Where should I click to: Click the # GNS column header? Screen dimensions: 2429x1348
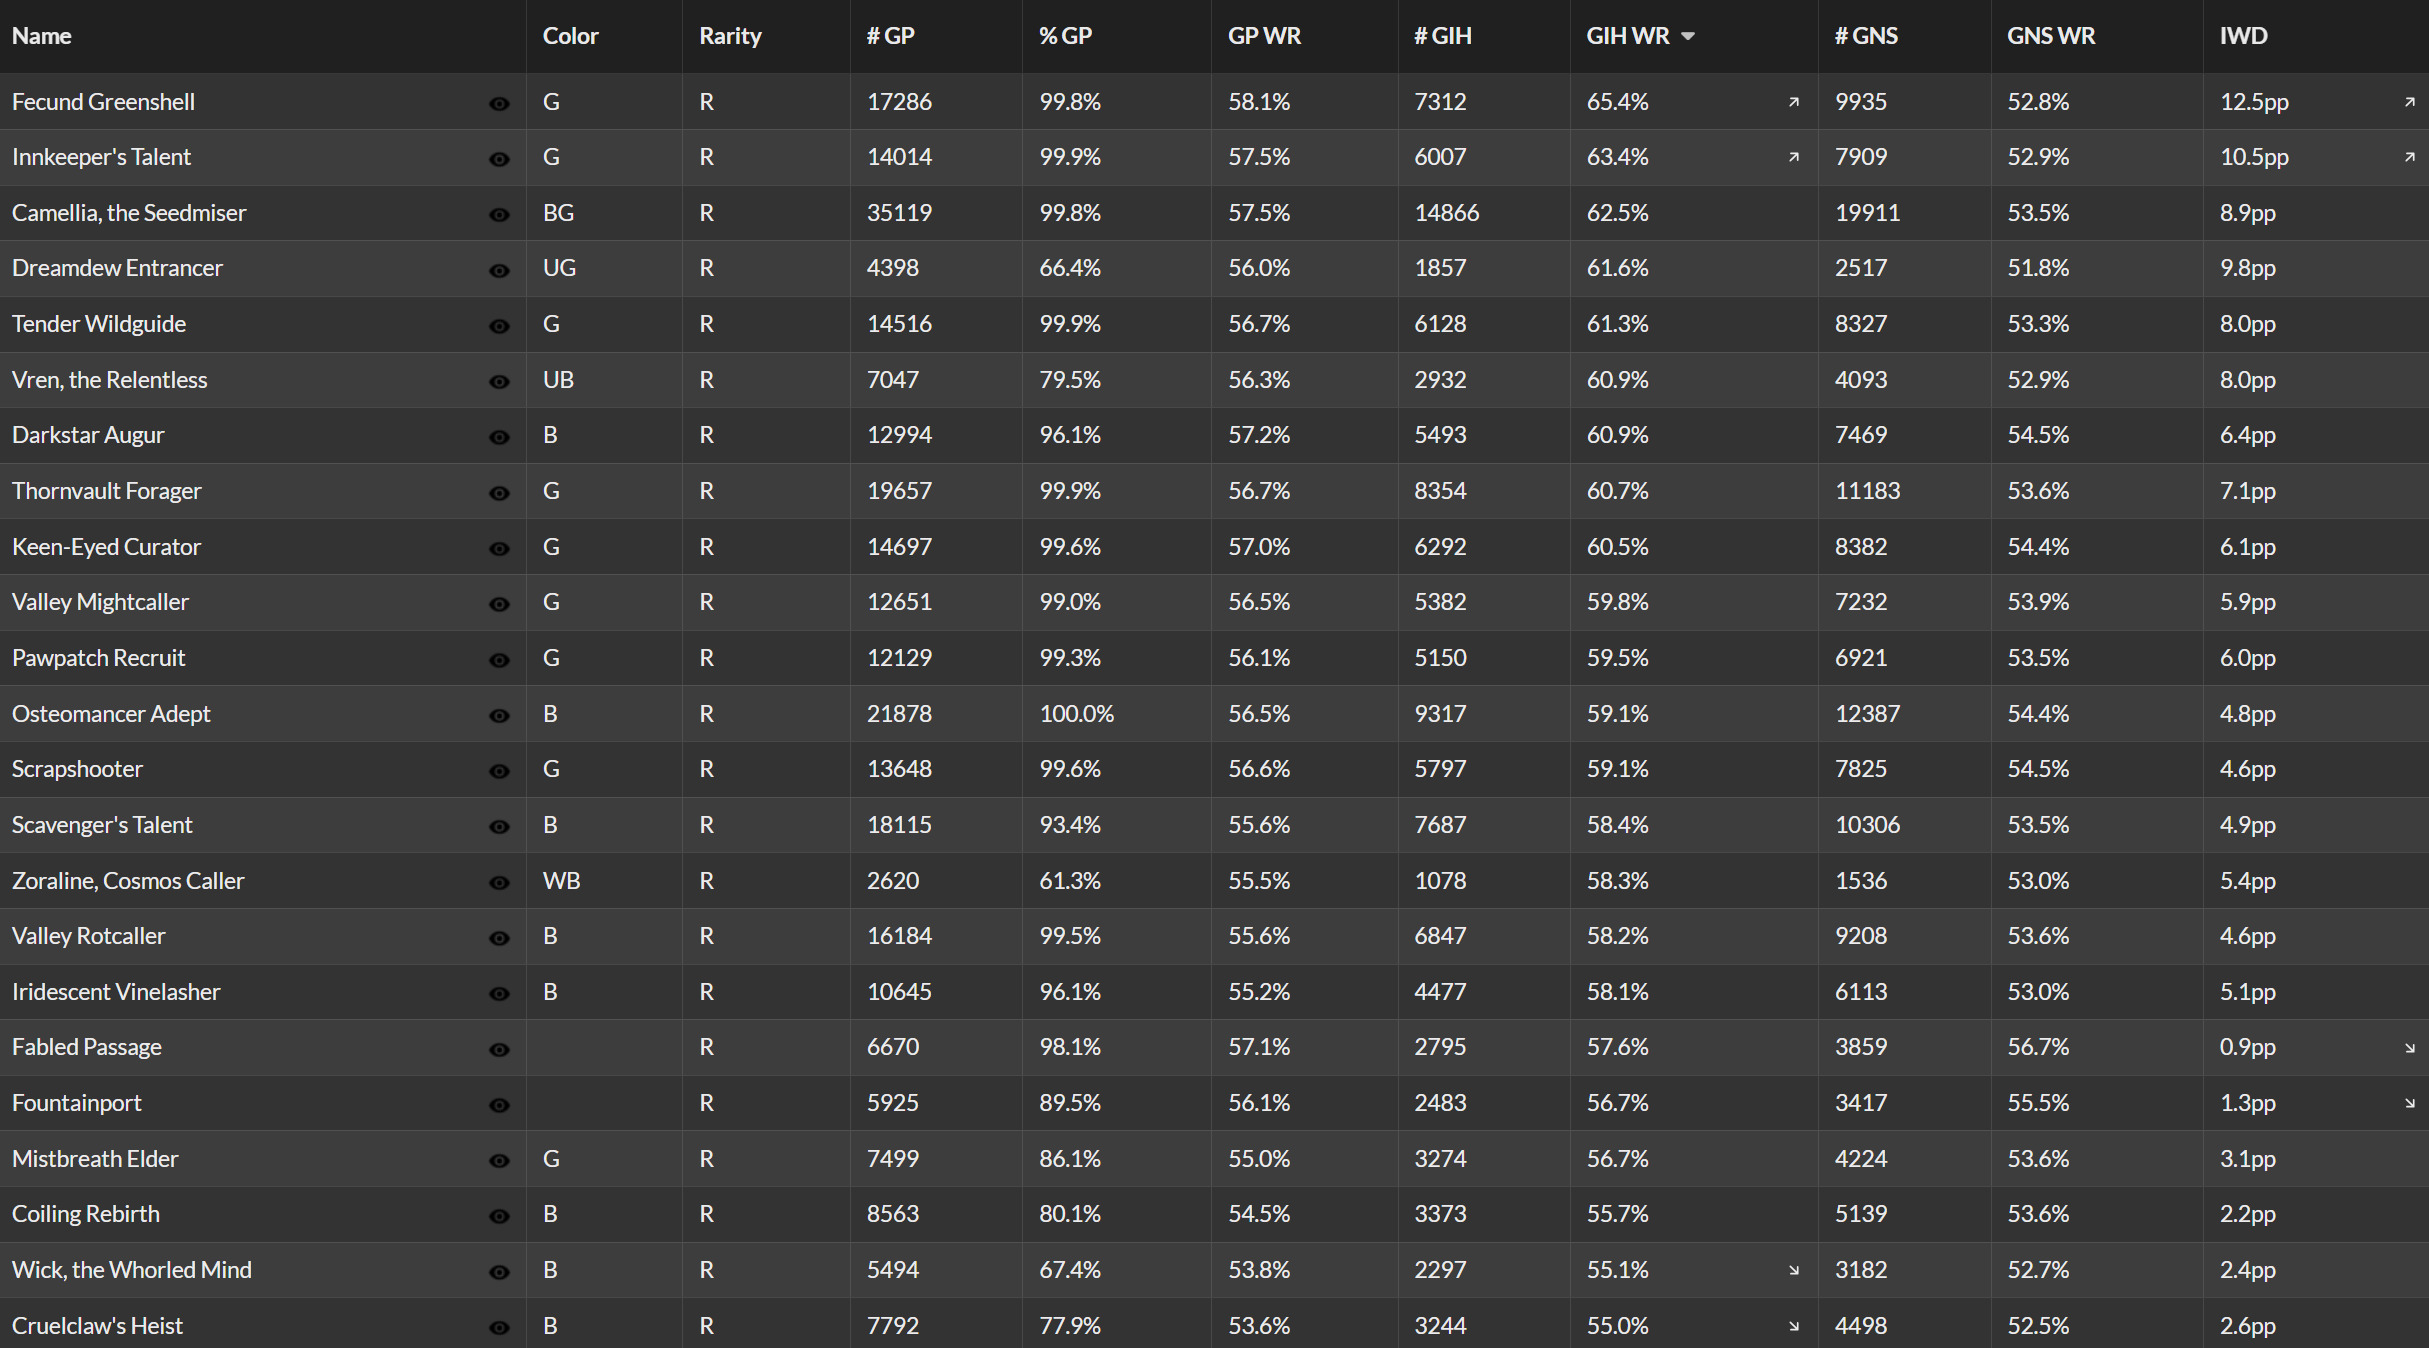click(x=1866, y=36)
